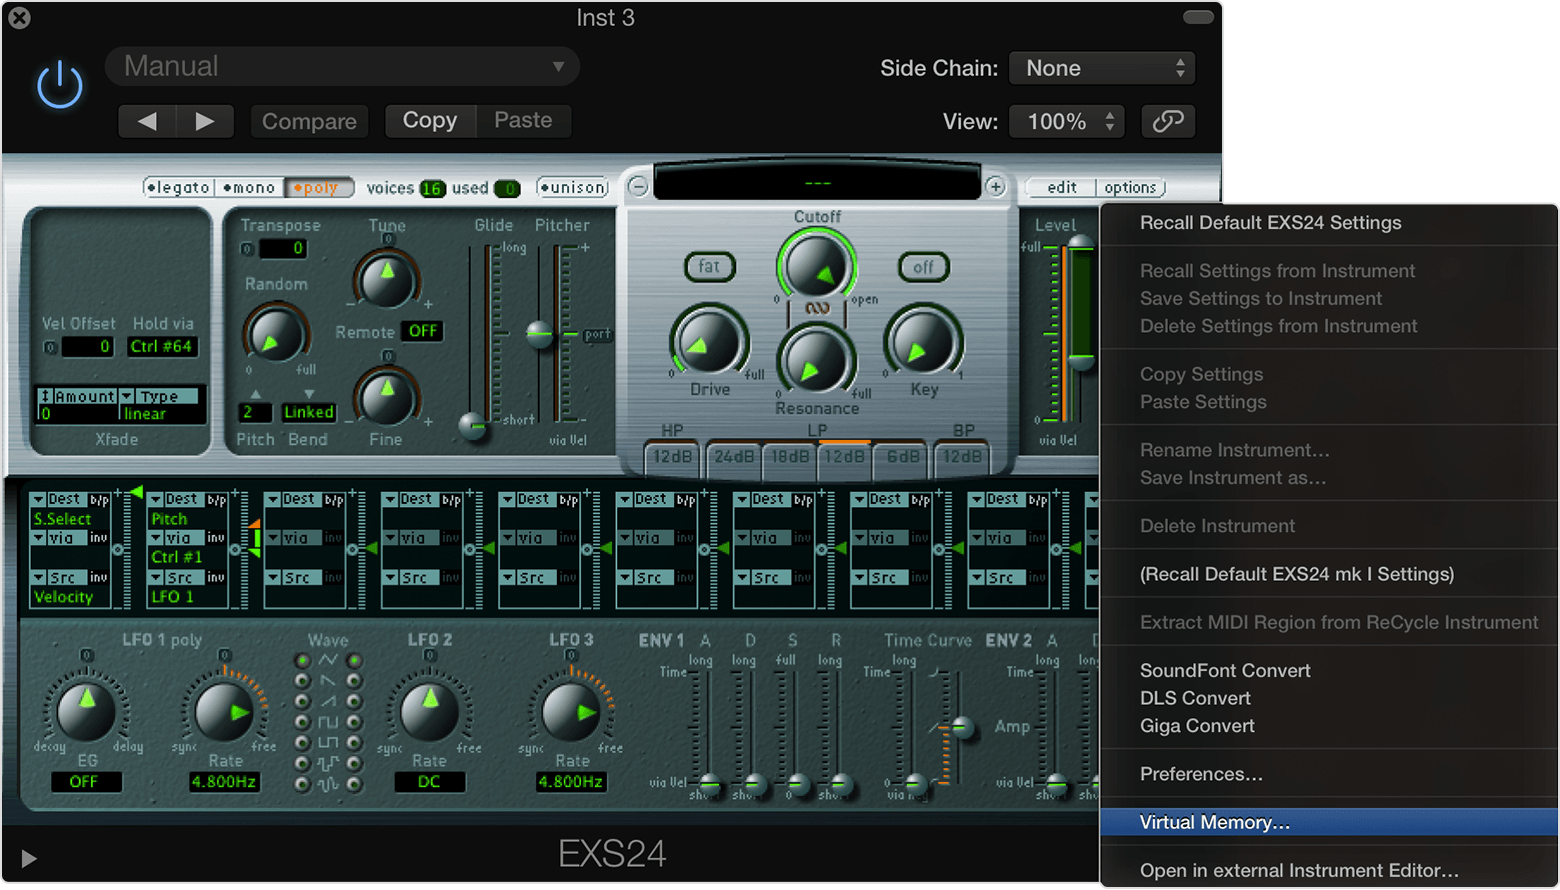Image resolution: width=1560 pixels, height=890 pixels.
Task: Toggle the unison button
Action: click(x=573, y=187)
